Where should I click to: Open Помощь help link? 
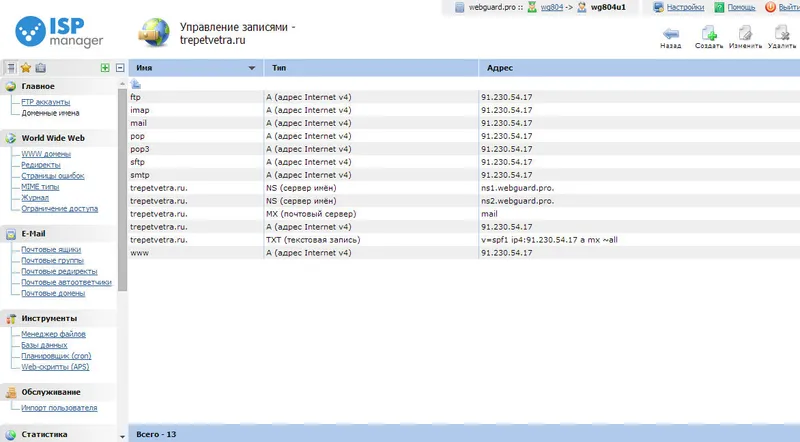point(741,7)
